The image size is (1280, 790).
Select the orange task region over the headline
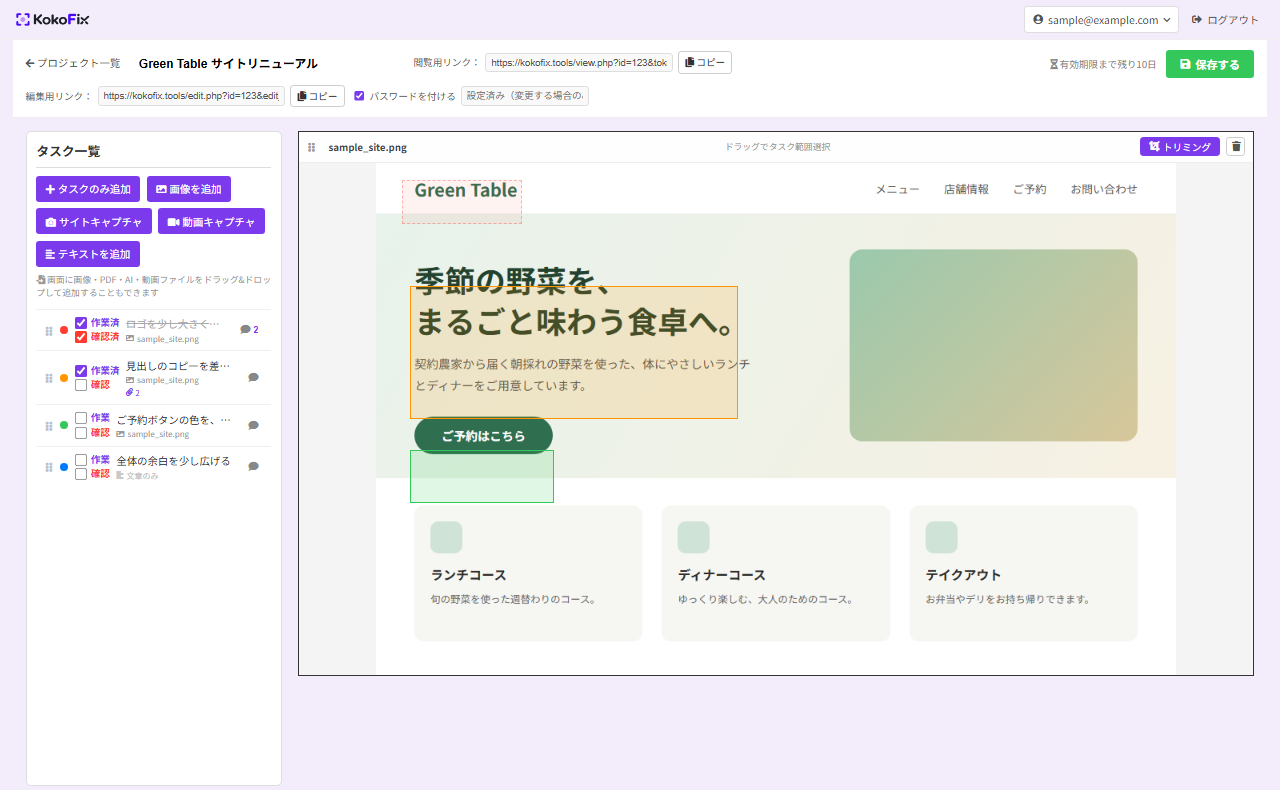(x=574, y=352)
